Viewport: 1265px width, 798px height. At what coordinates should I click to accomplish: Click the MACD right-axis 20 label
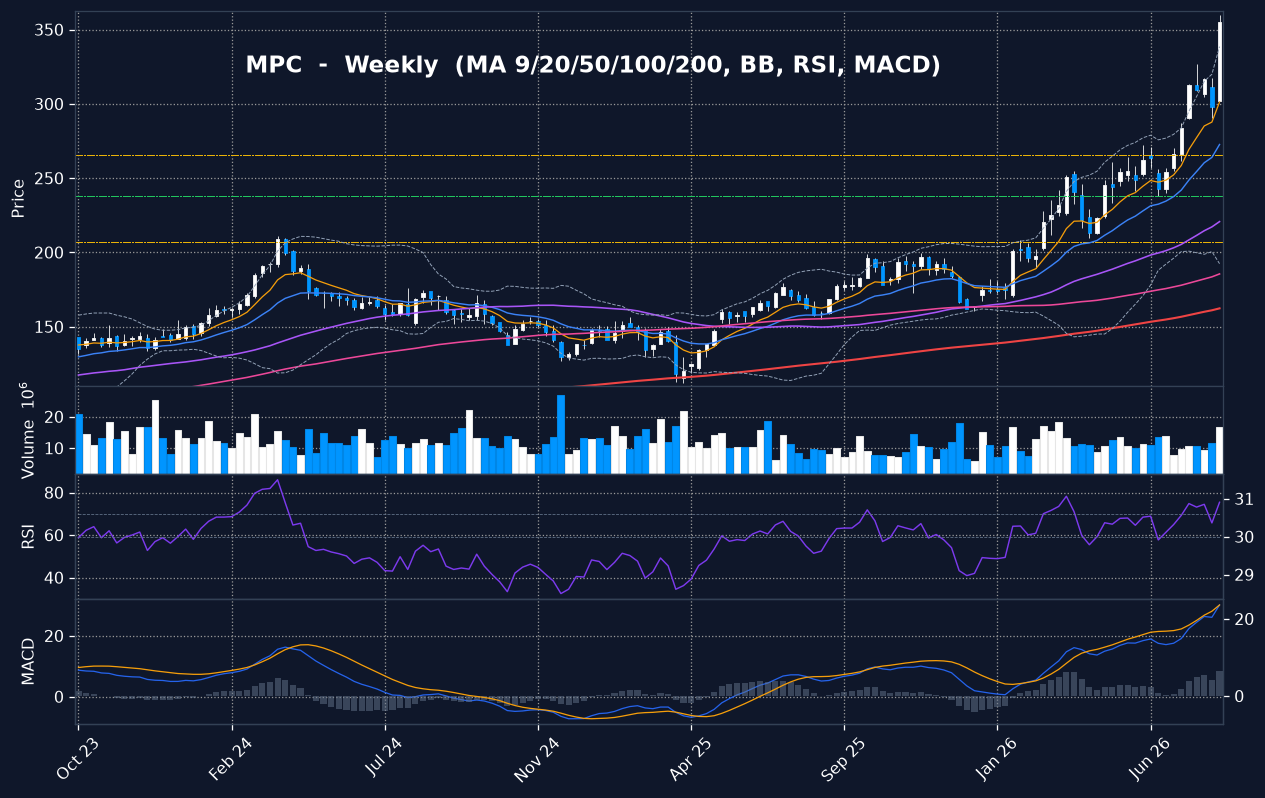pyautogui.click(x=1243, y=620)
